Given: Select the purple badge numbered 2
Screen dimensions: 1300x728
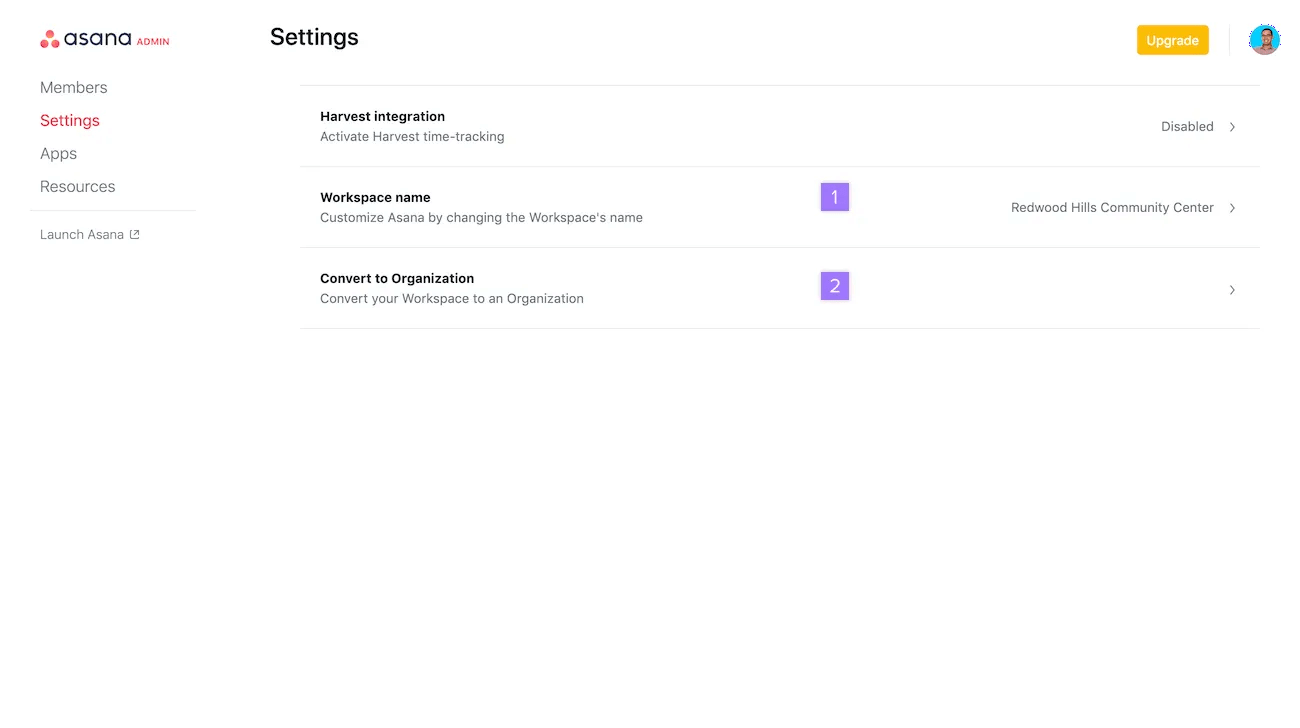Looking at the screenshot, I should point(834,286).
